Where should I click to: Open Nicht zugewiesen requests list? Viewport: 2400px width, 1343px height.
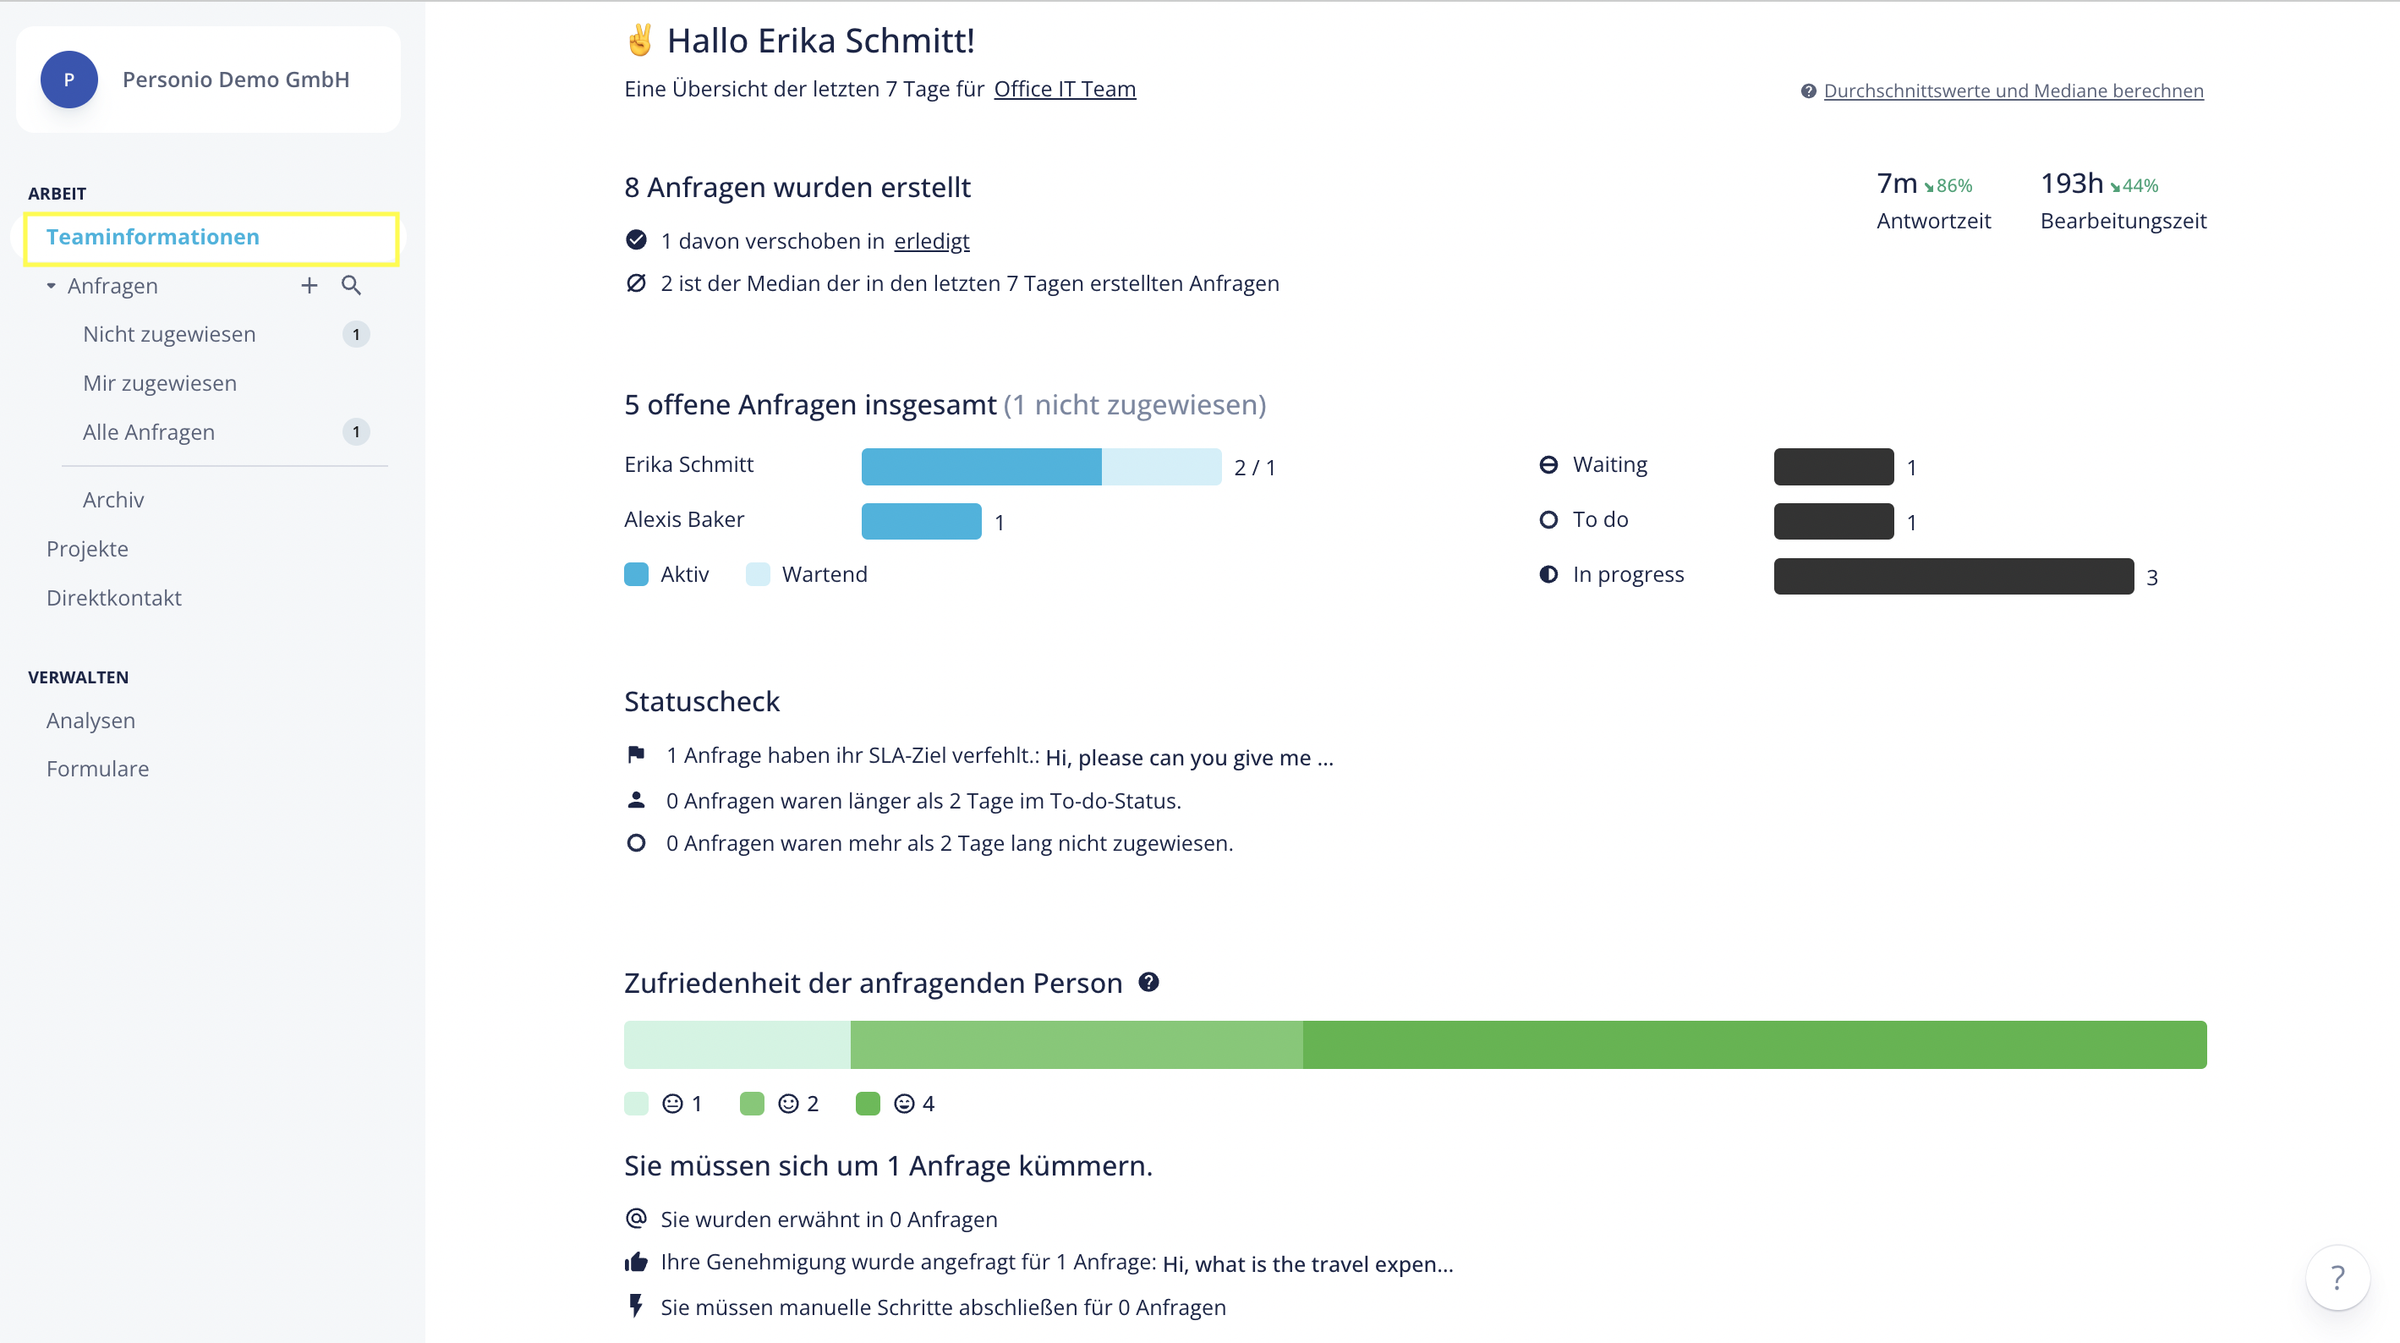click(169, 334)
